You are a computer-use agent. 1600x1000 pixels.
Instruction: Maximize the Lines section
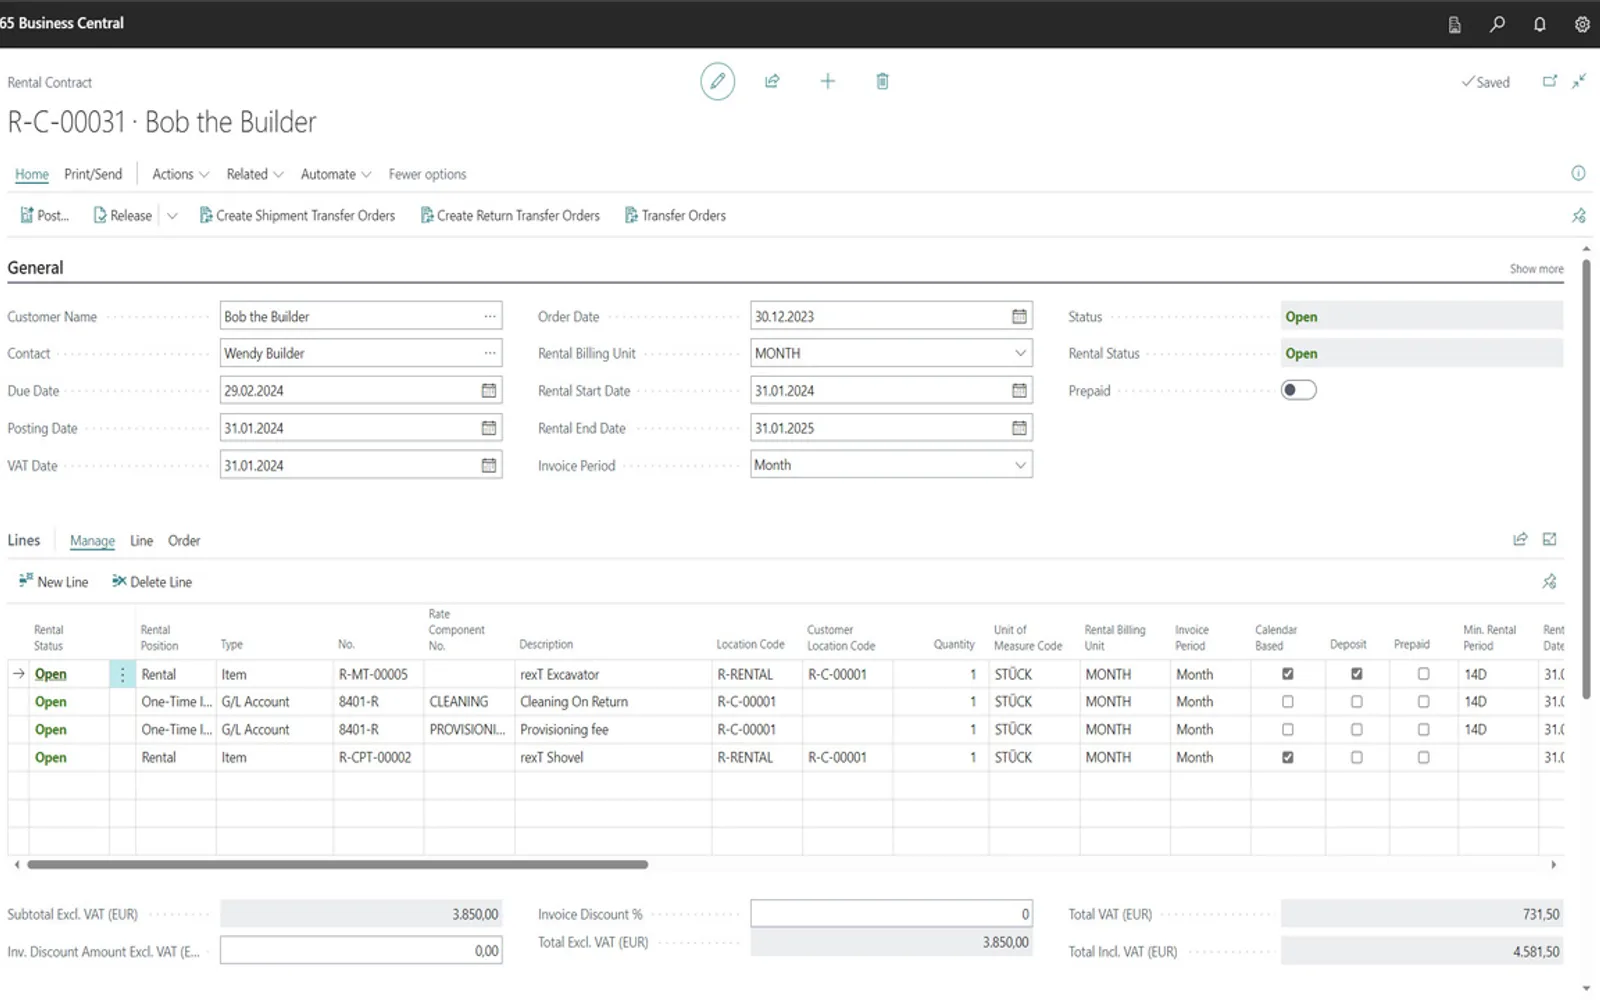pyautogui.click(x=1549, y=539)
